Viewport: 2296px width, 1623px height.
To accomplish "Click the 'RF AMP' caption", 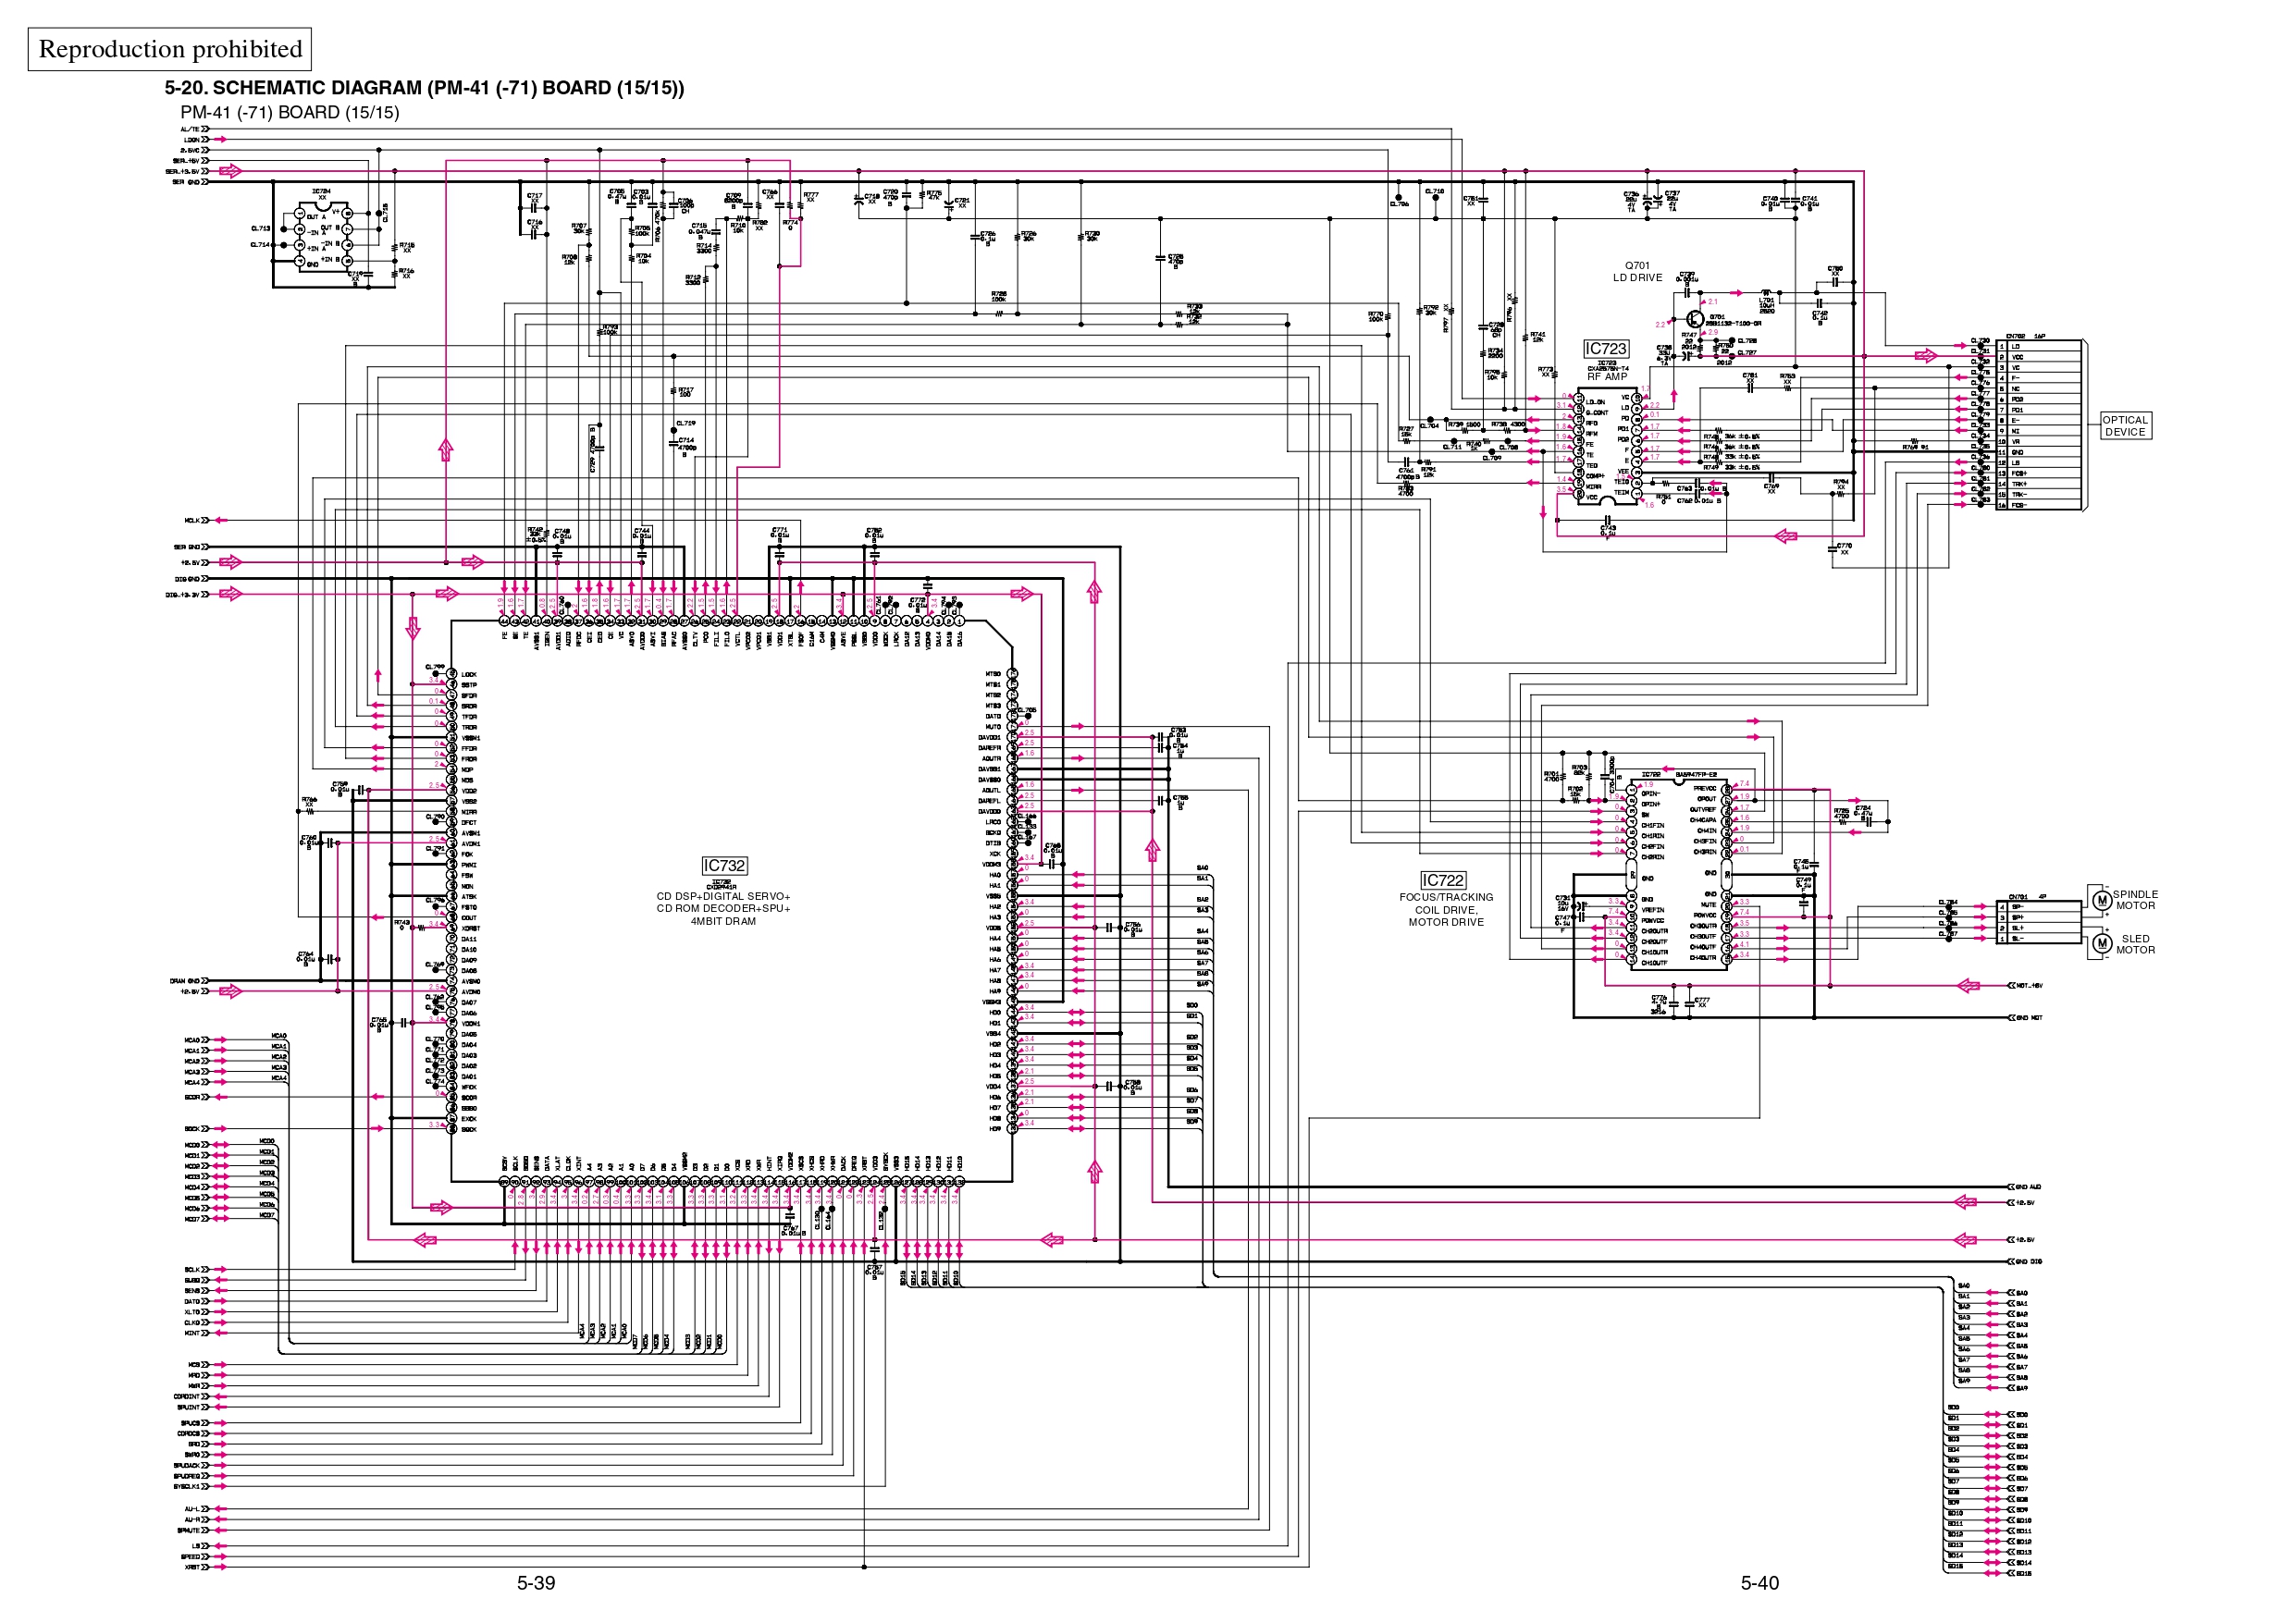I will 1607,377.
